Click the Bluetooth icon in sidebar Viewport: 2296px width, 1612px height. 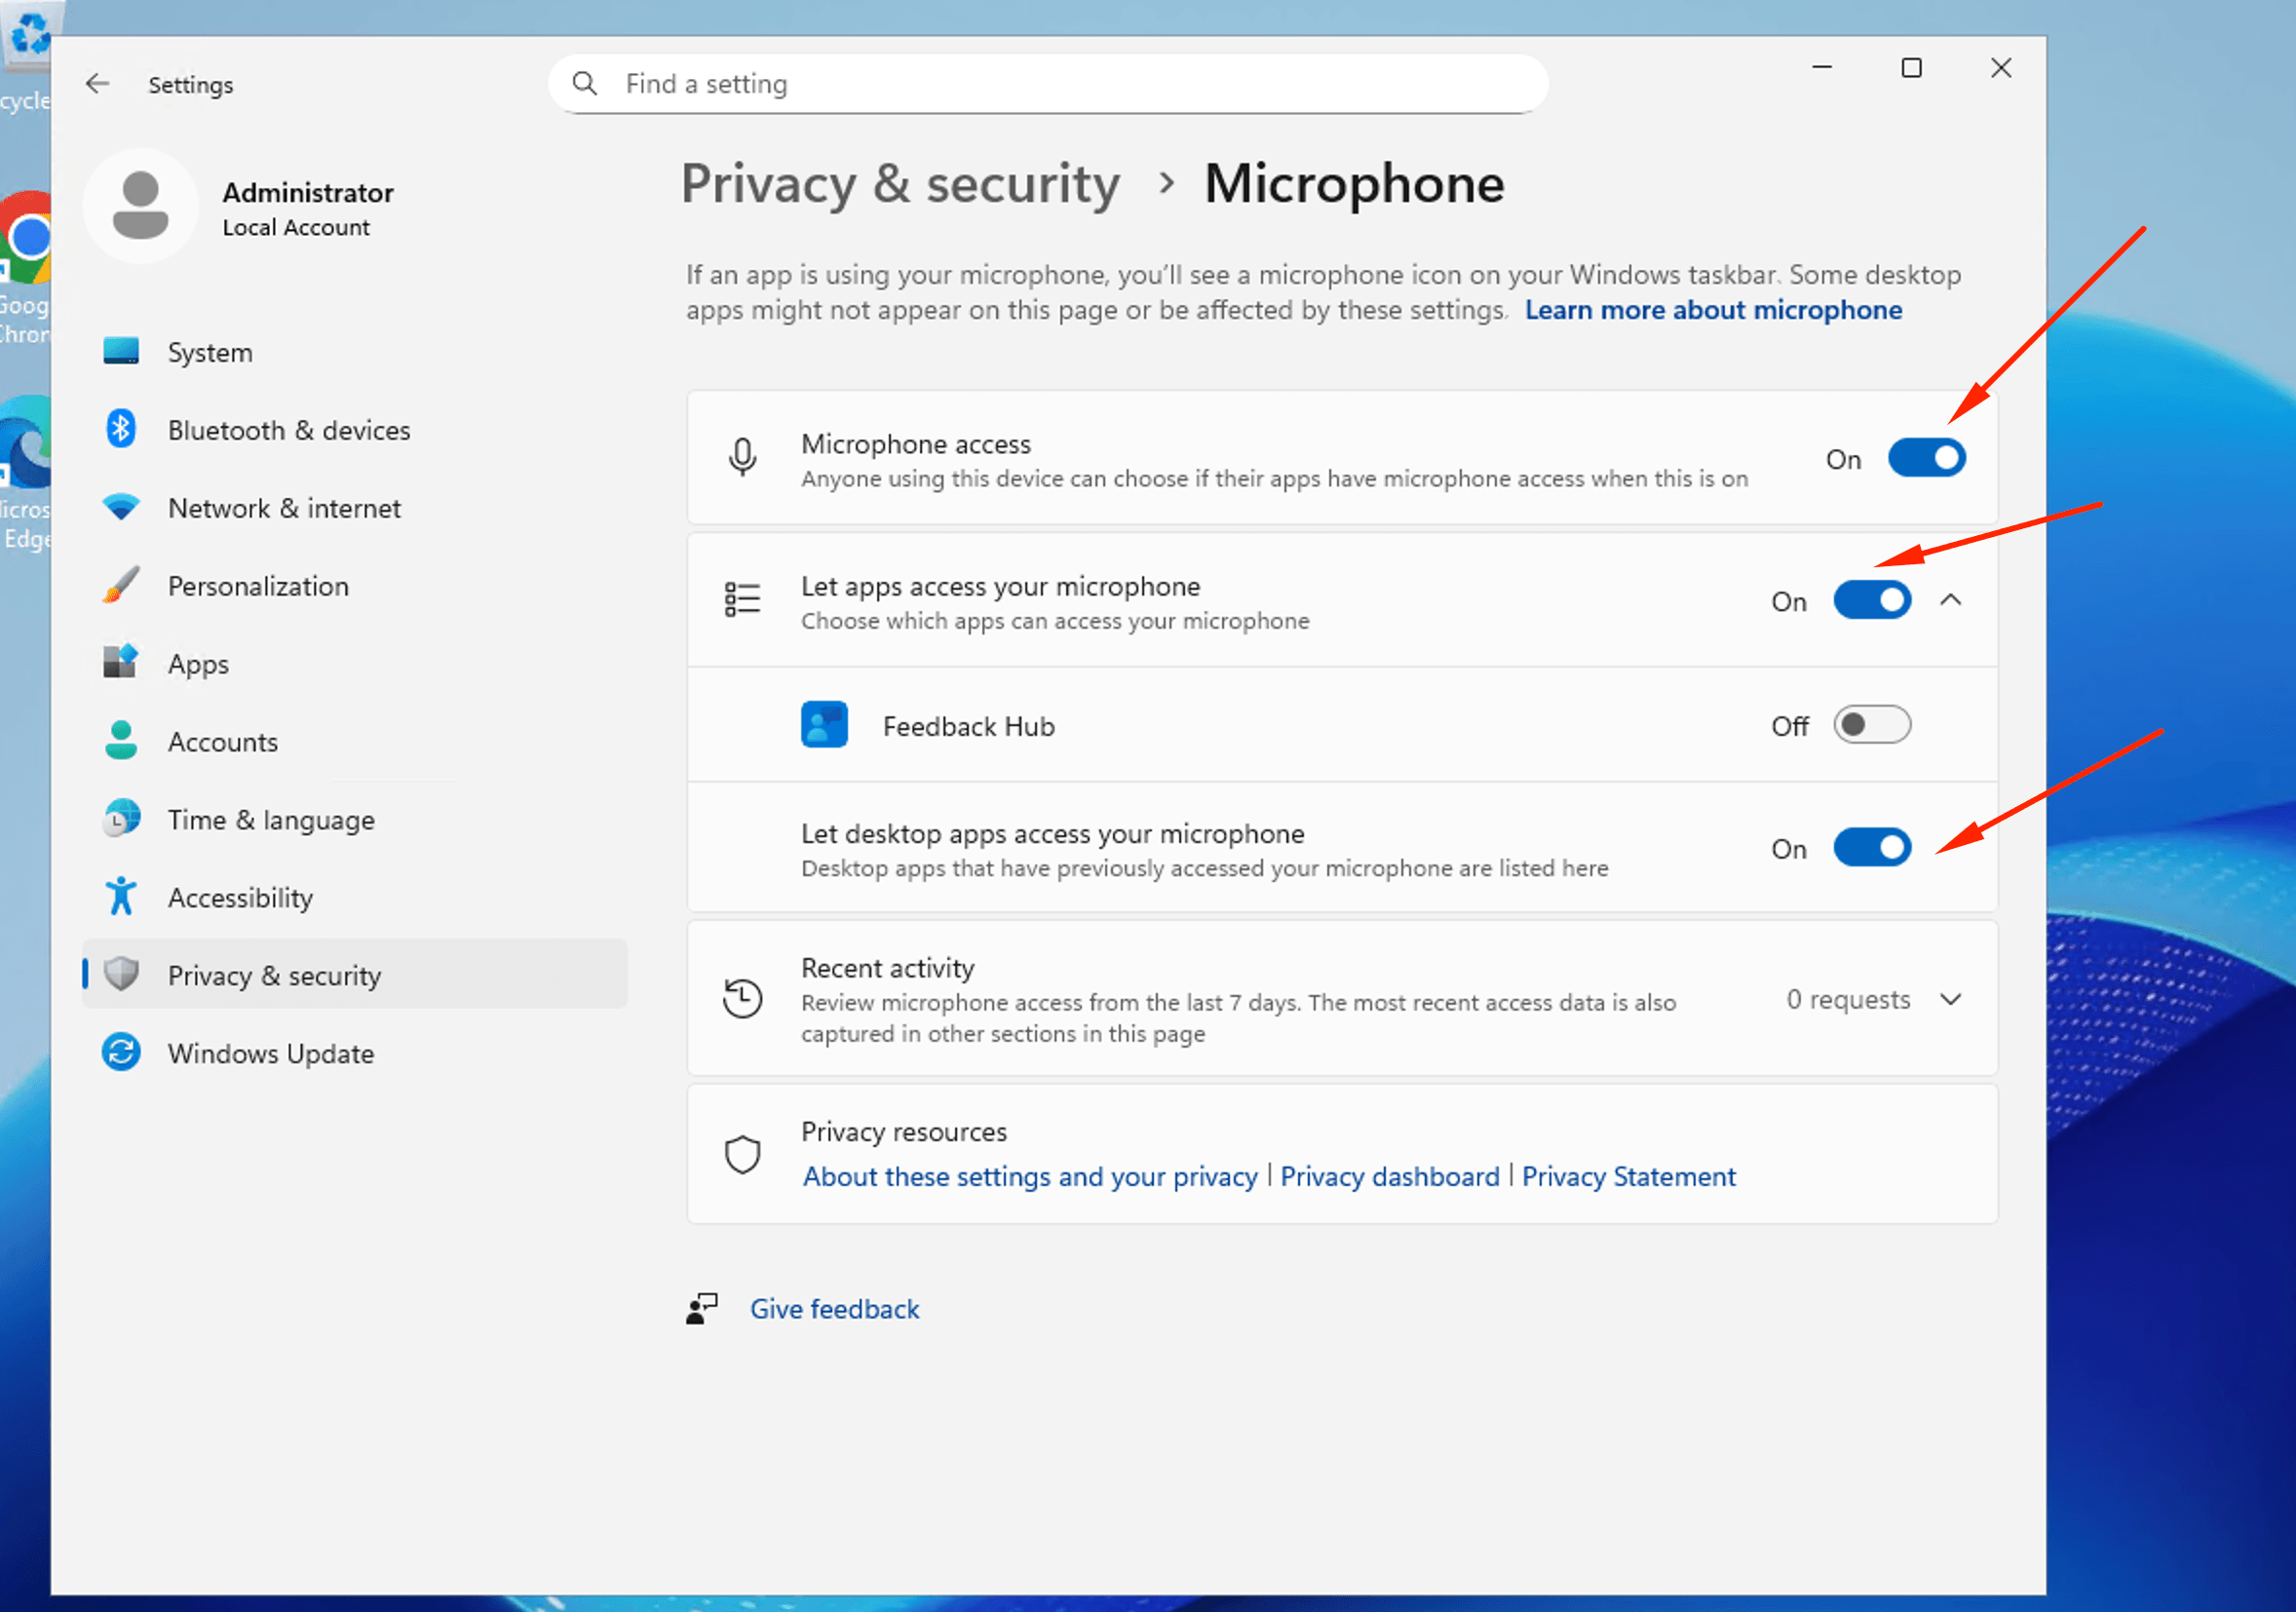[x=121, y=430]
